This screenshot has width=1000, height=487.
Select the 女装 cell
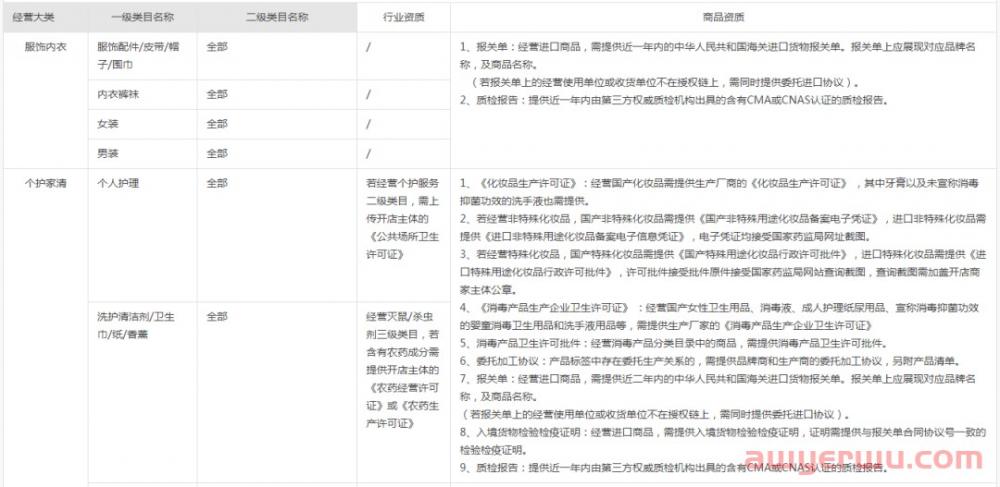pos(142,124)
